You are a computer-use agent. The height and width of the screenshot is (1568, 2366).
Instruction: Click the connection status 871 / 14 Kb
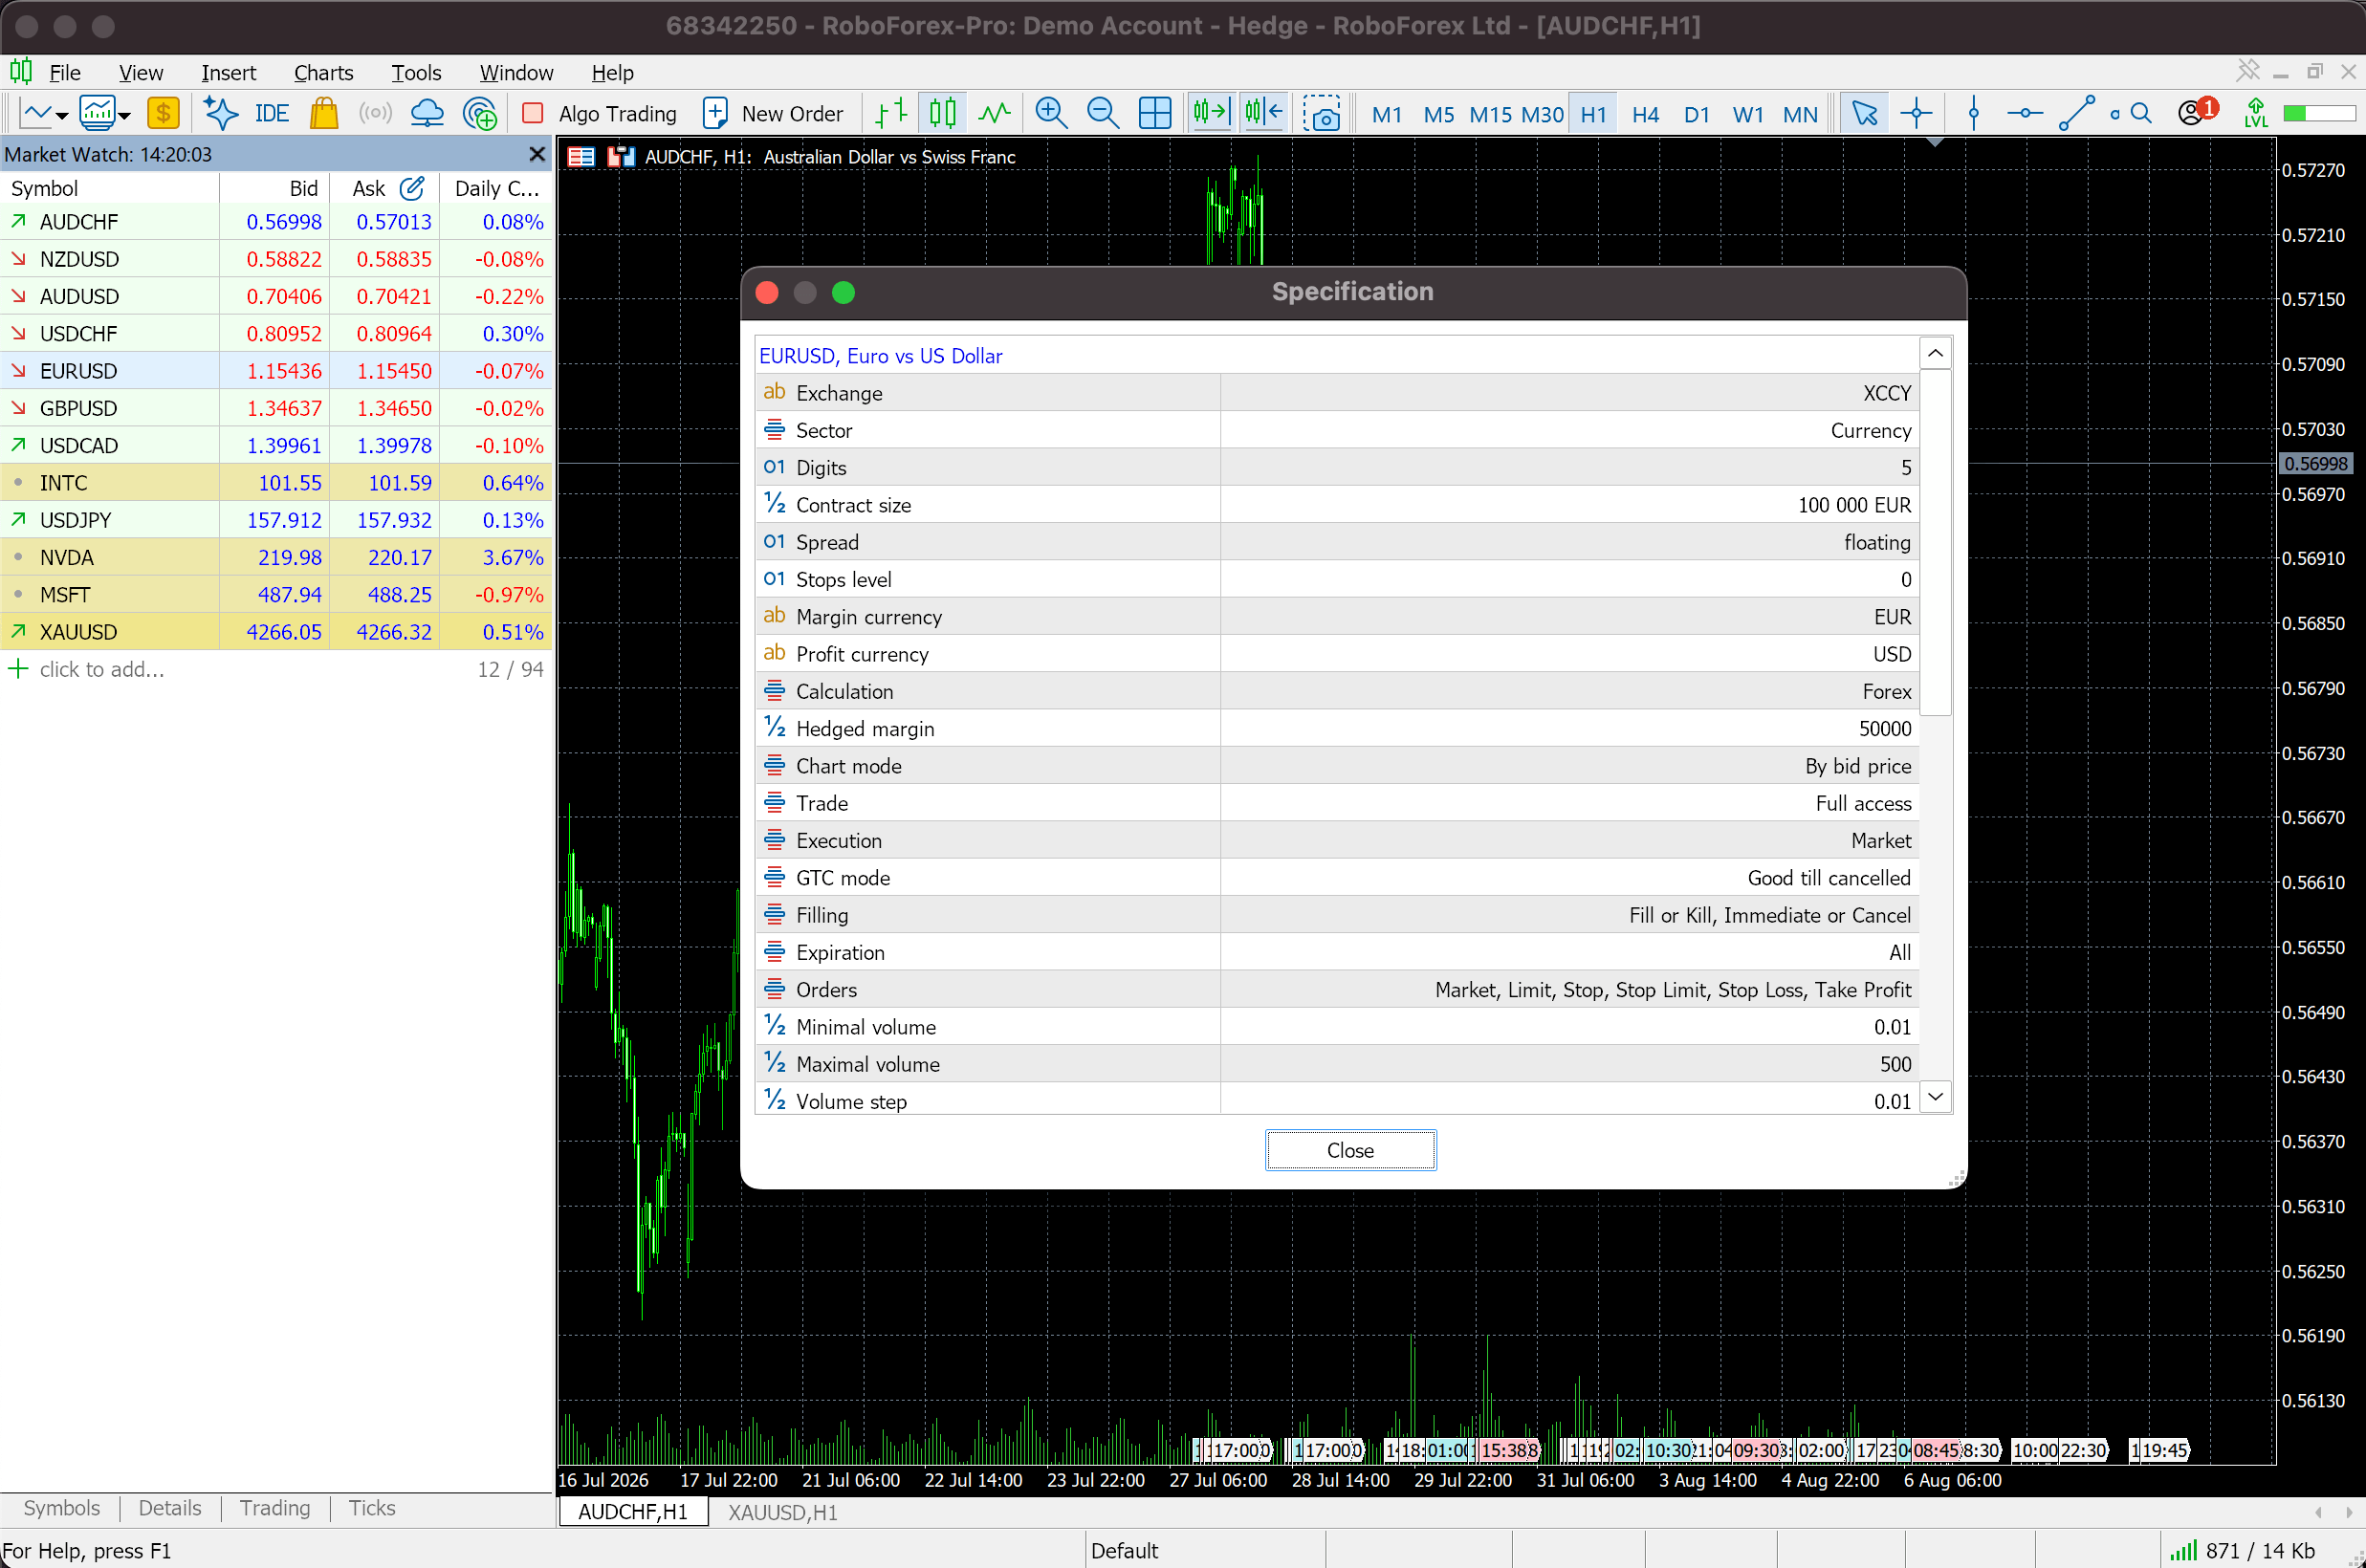pos(2242,1550)
